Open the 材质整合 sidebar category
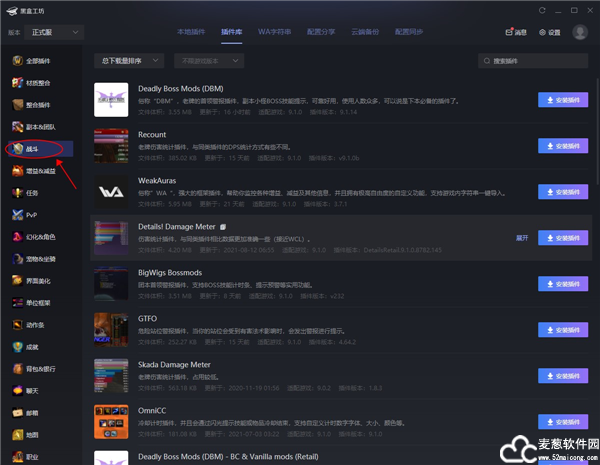This screenshot has height=465, width=600. pyautogui.click(x=31, y=83)
